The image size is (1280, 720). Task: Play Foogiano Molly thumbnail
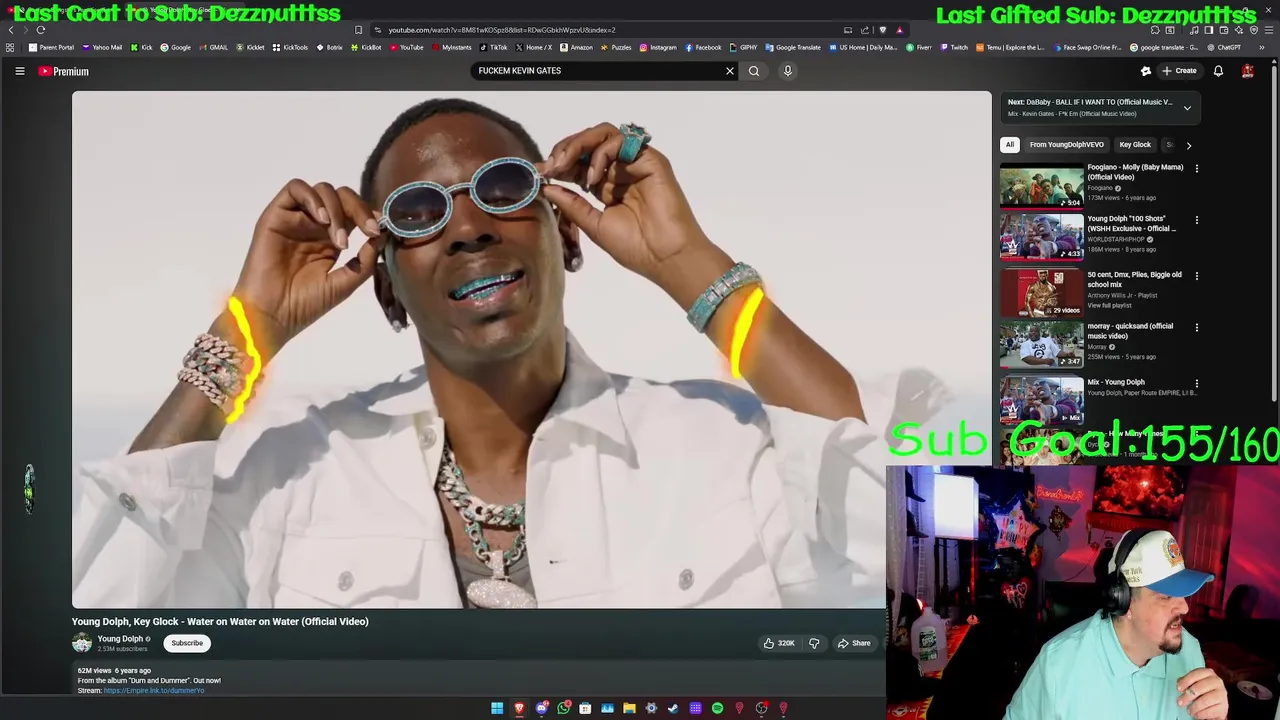(x=1041, y=186)
